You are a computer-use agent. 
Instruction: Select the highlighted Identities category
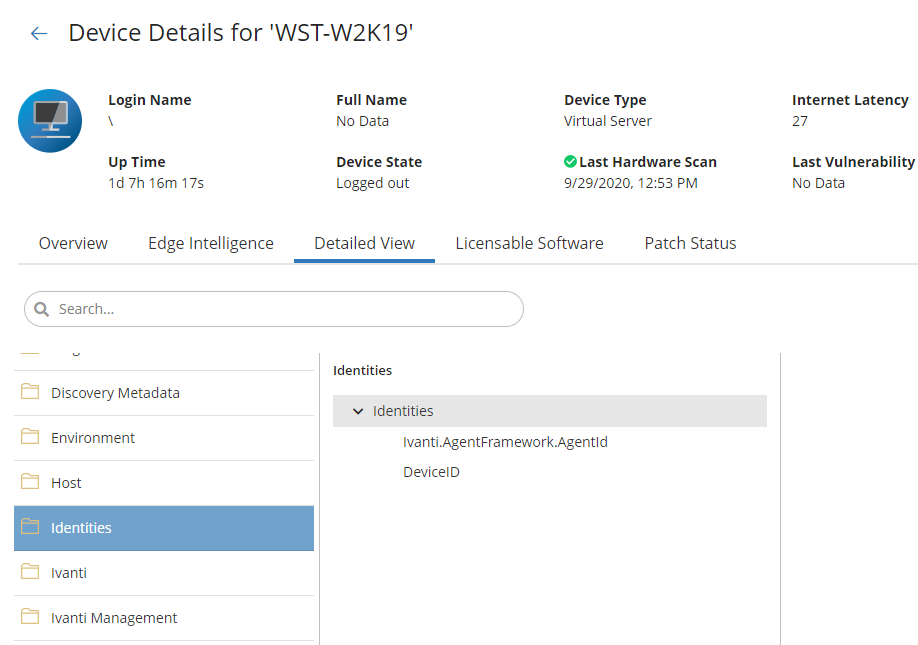(x=81, y=528)
